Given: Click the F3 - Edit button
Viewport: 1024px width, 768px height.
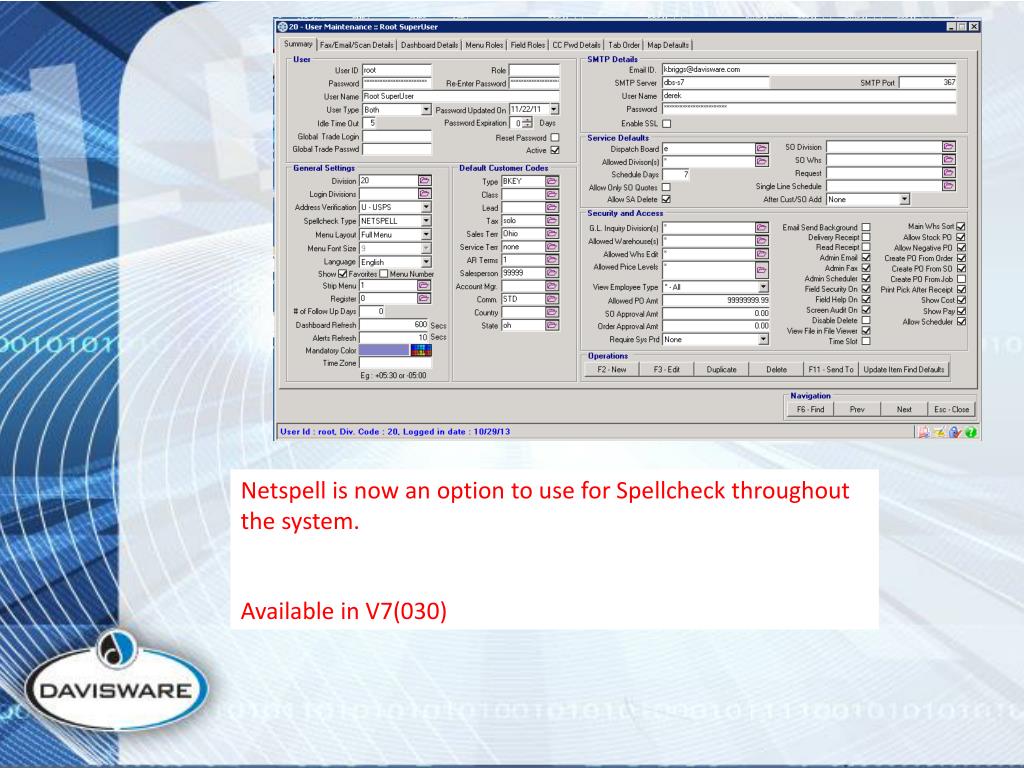Looking at the screenshot, I should pos(666,370).
